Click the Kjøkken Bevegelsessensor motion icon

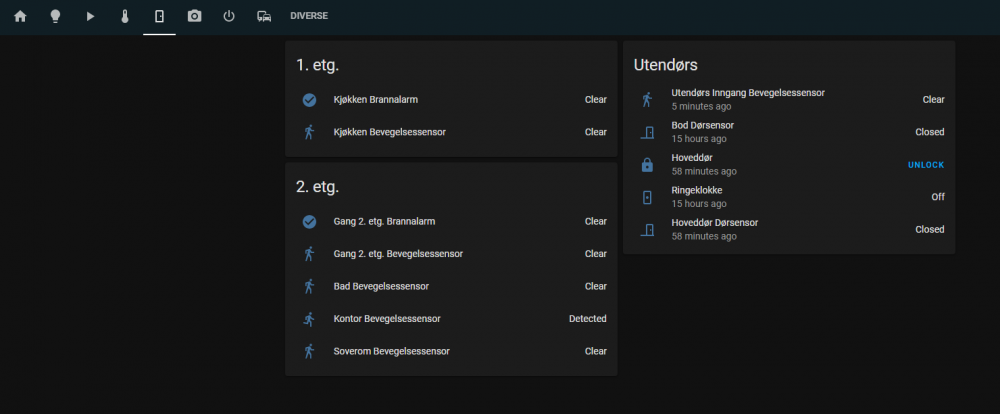click(309, 132)
